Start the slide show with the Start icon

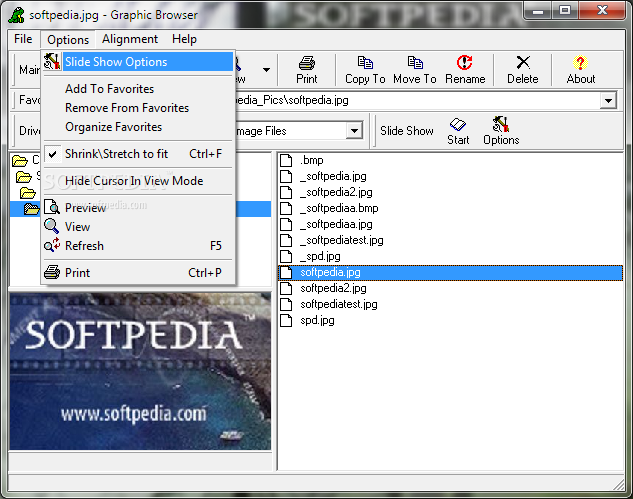[458, 124]
